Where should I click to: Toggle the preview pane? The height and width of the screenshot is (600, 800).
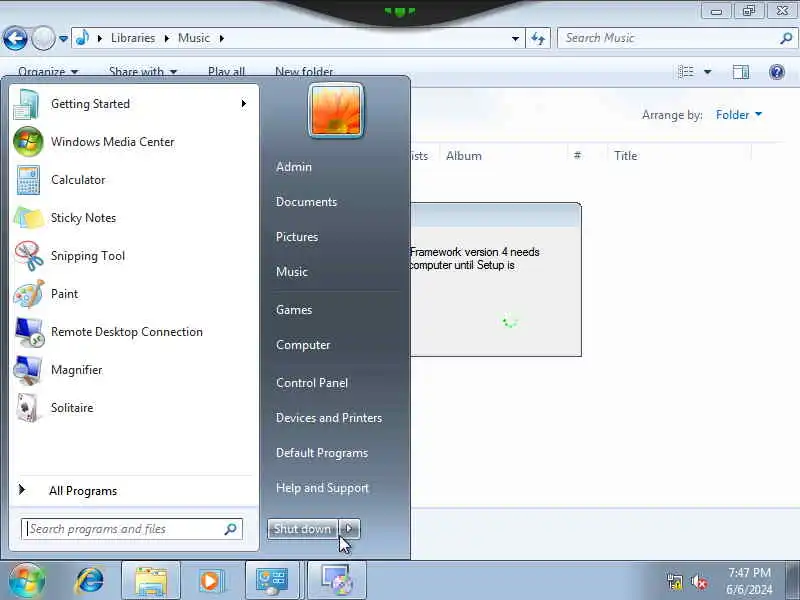click(741, 72)
